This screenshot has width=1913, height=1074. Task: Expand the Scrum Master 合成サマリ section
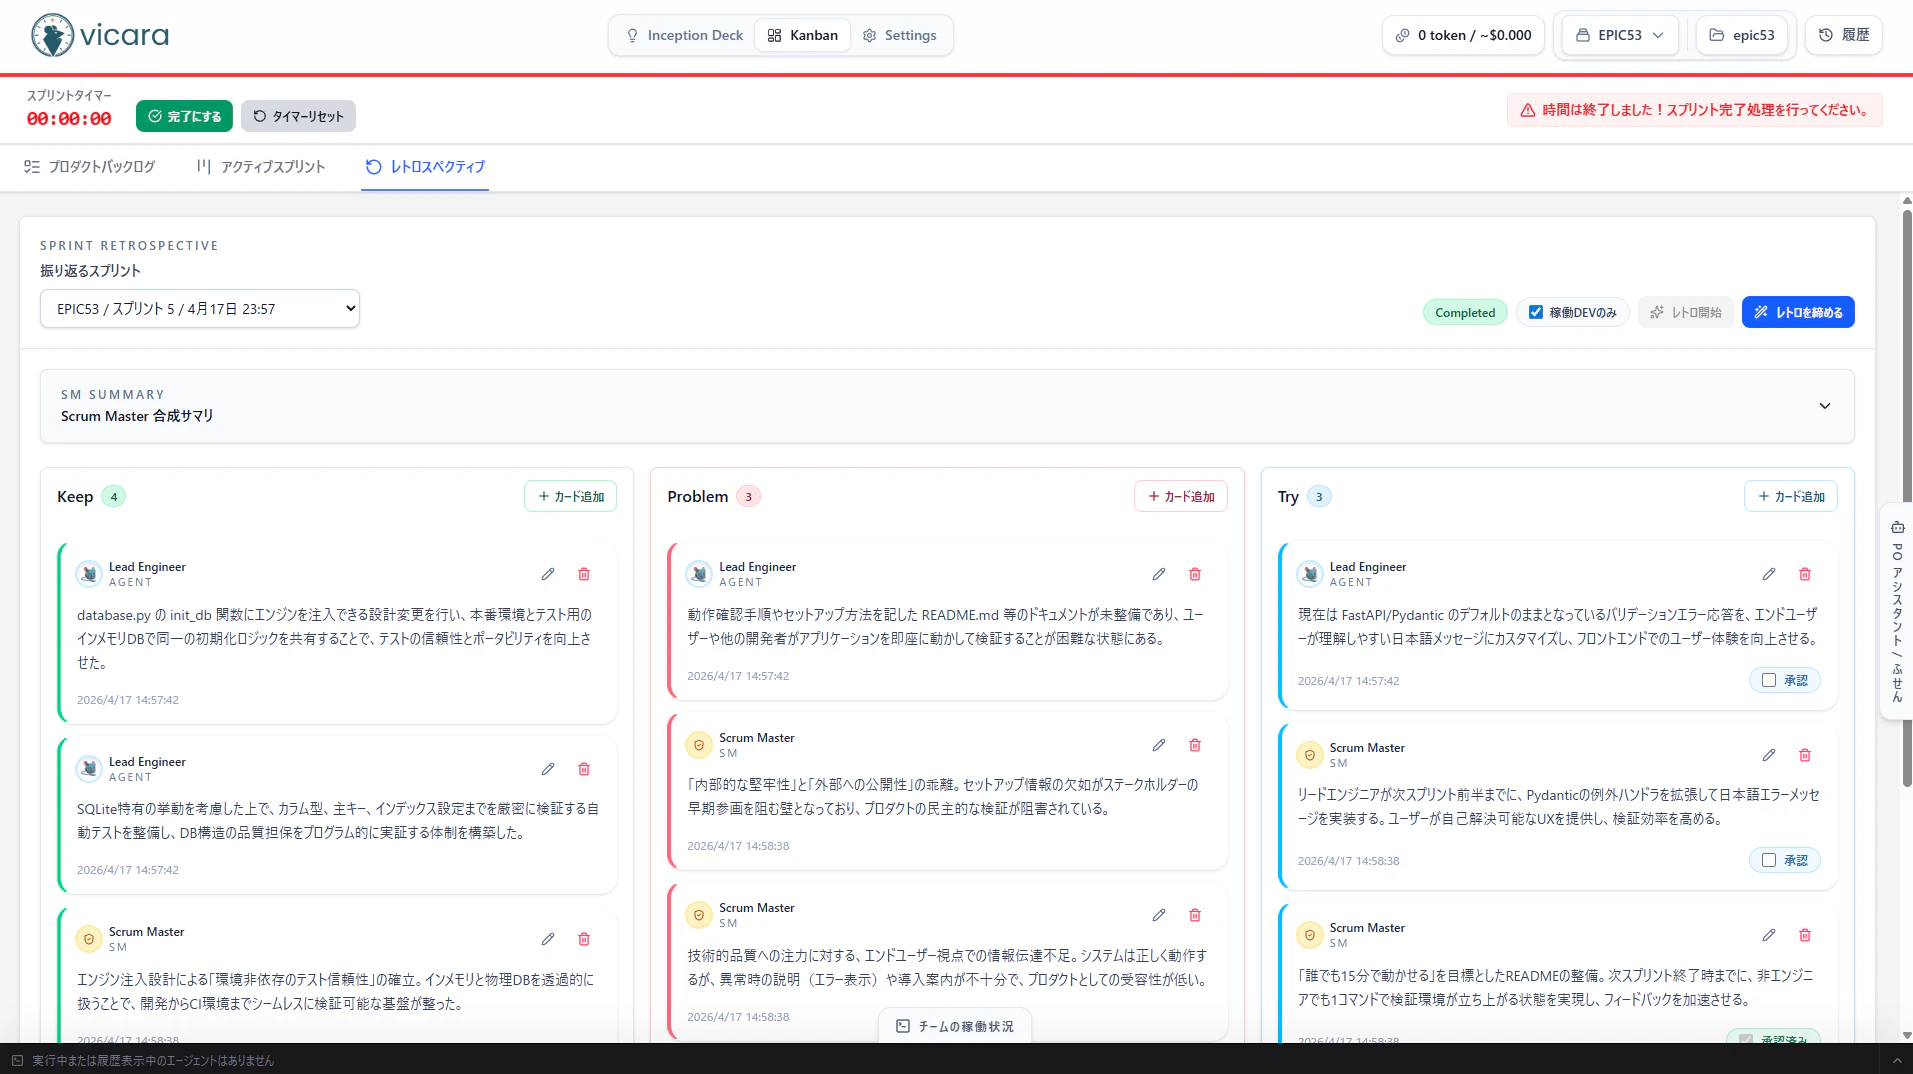947,406
